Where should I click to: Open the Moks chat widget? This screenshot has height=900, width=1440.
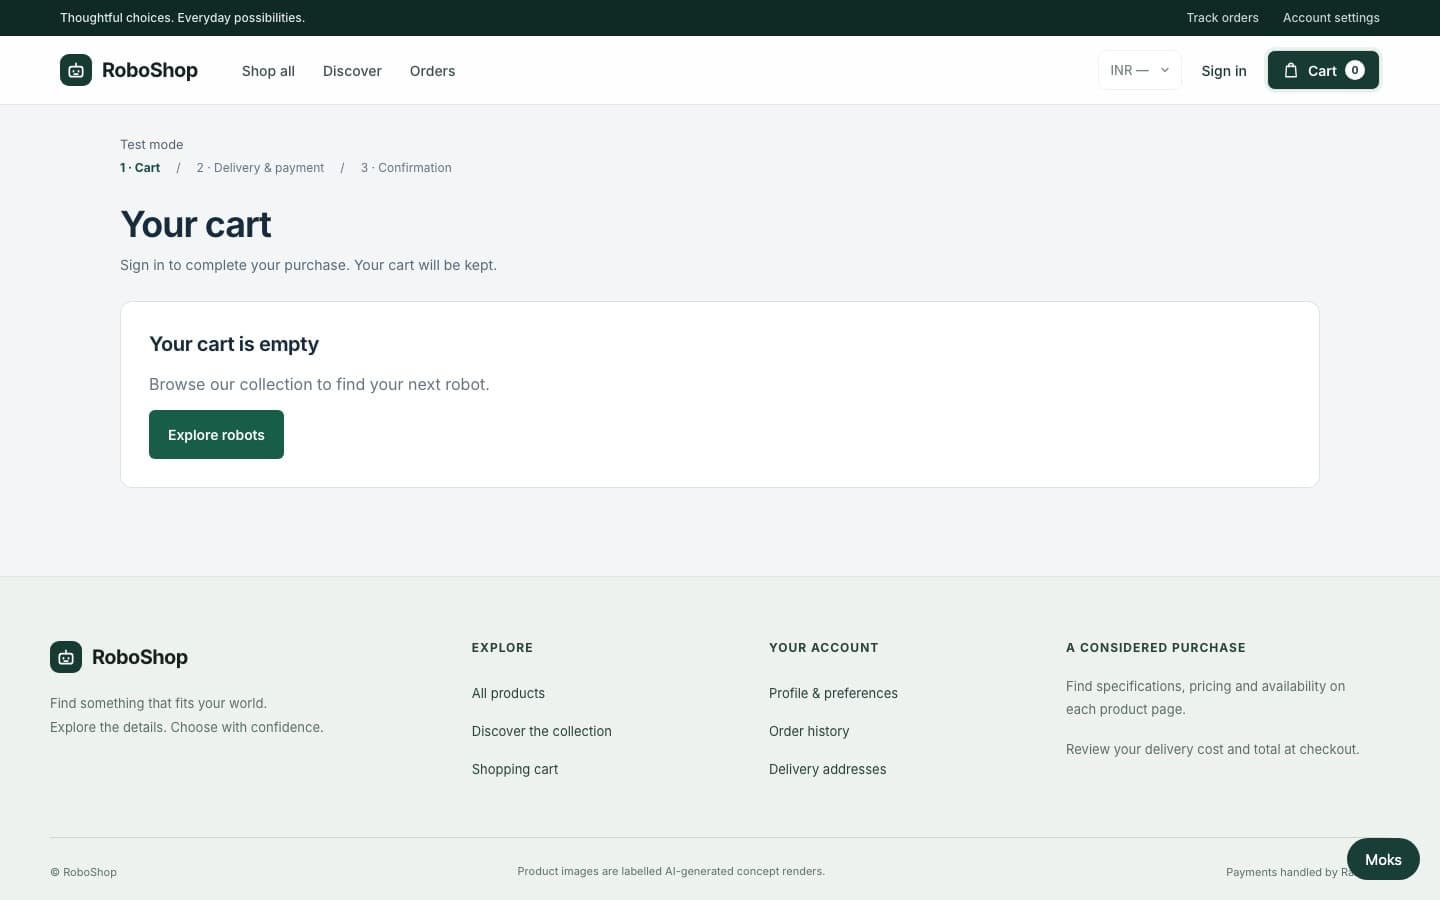click(x=1383, y=859)
